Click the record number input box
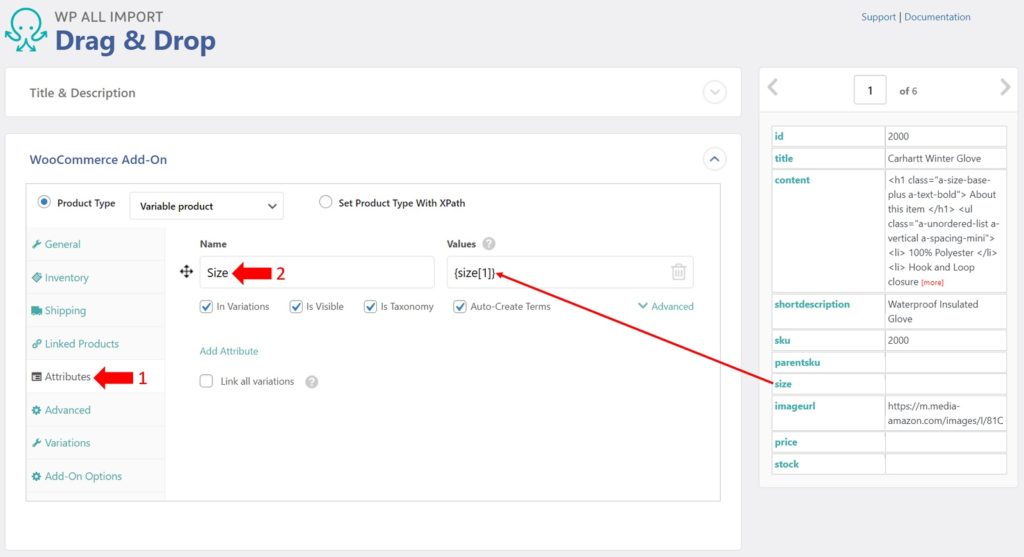This screenshot has height=557, width=1024. pyautogui.click(x=870, y=90)
